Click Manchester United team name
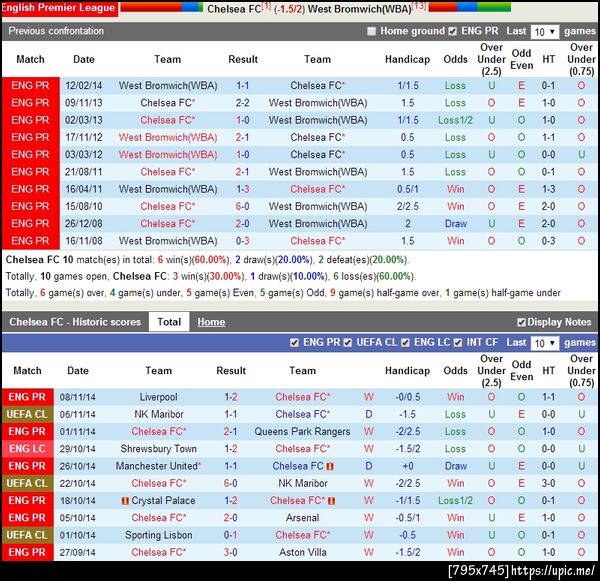The image size is (600, 581). pos(158,466)
